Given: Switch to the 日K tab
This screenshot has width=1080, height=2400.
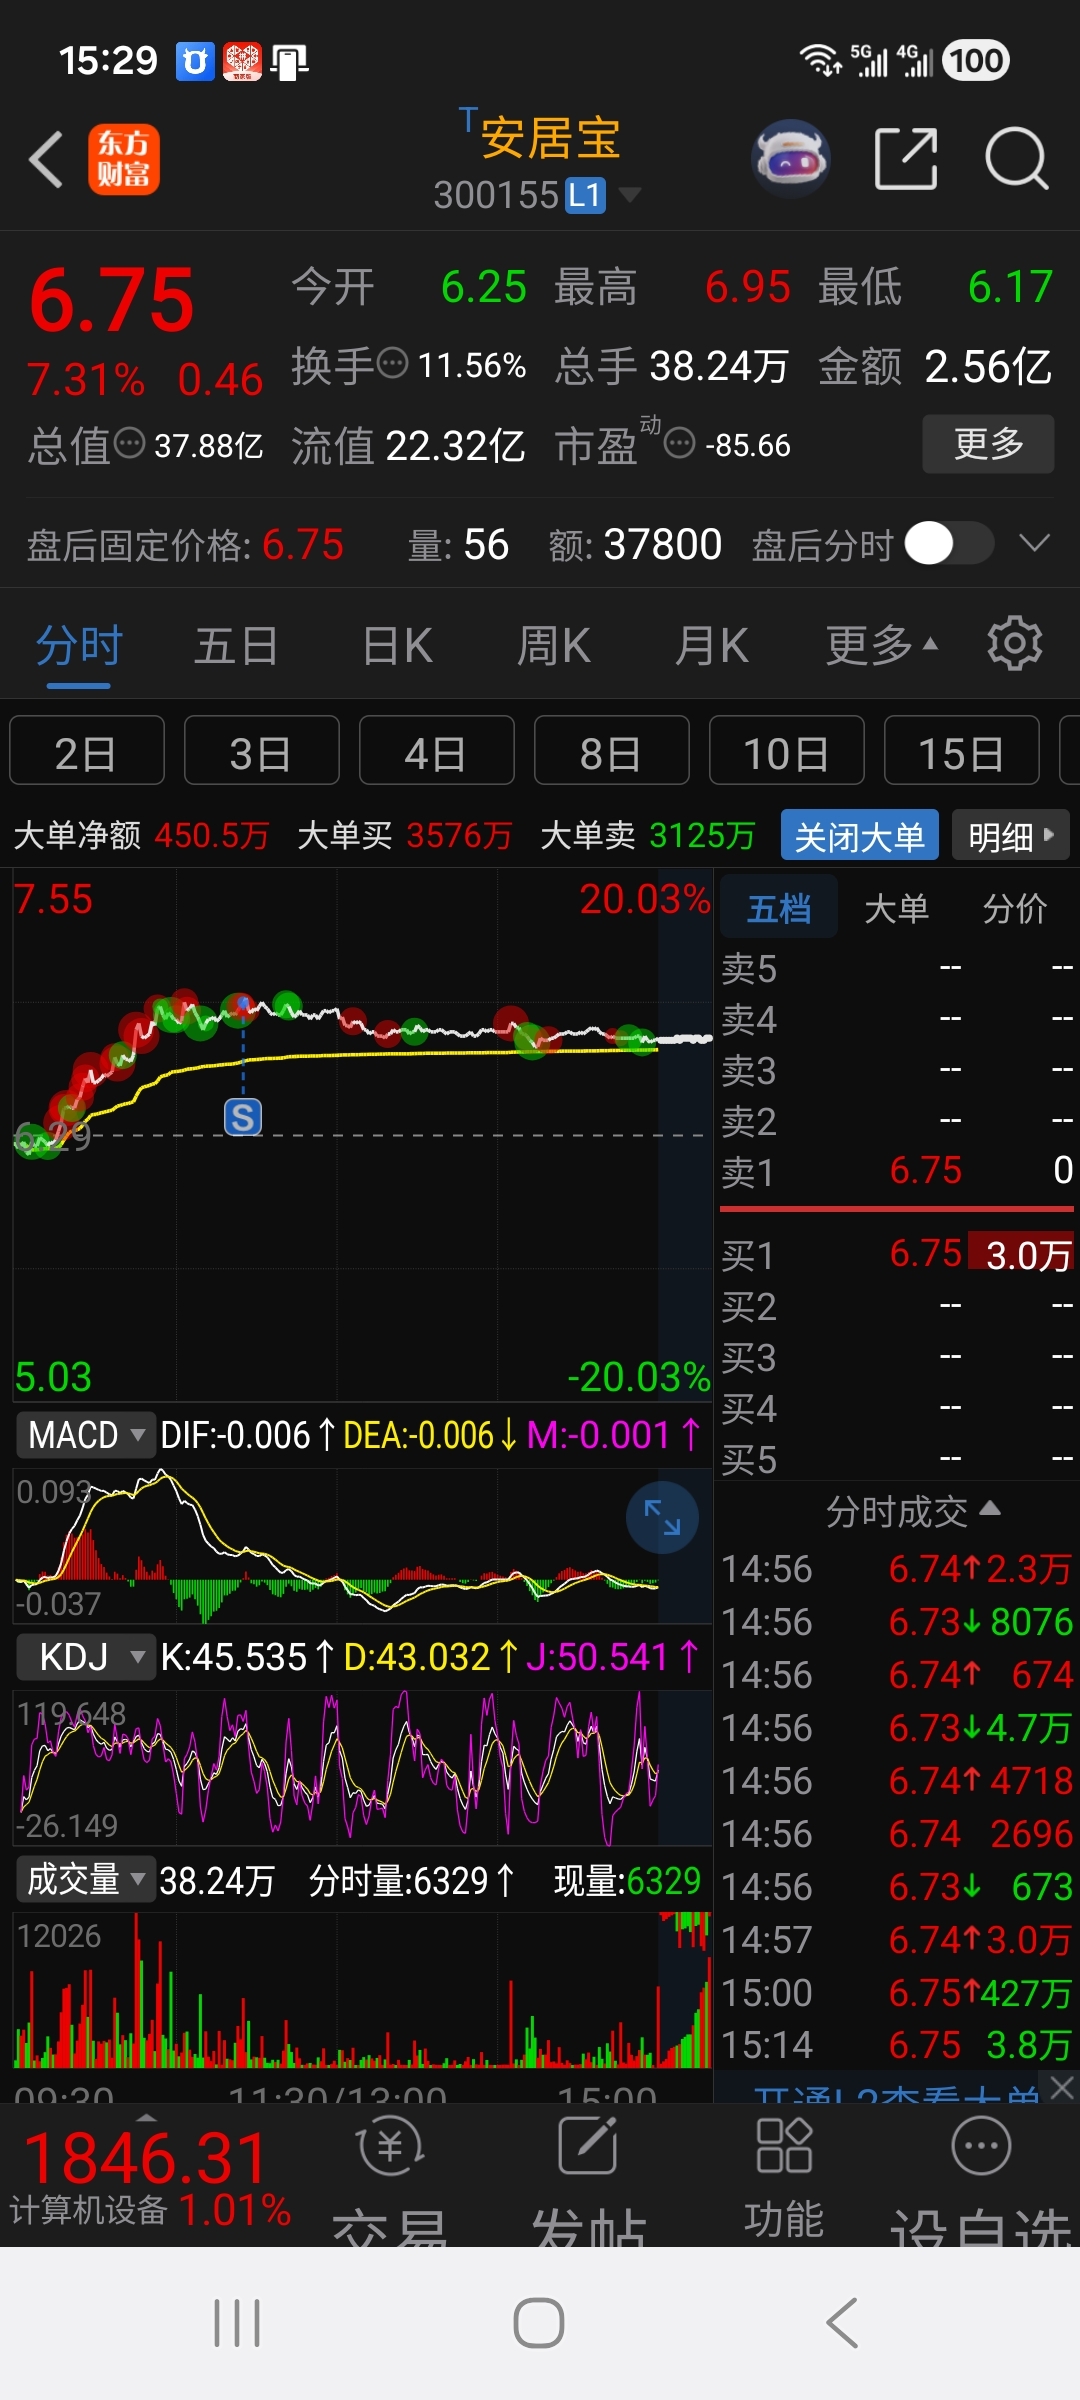Looking at the screenshot, I should point(397,645).
